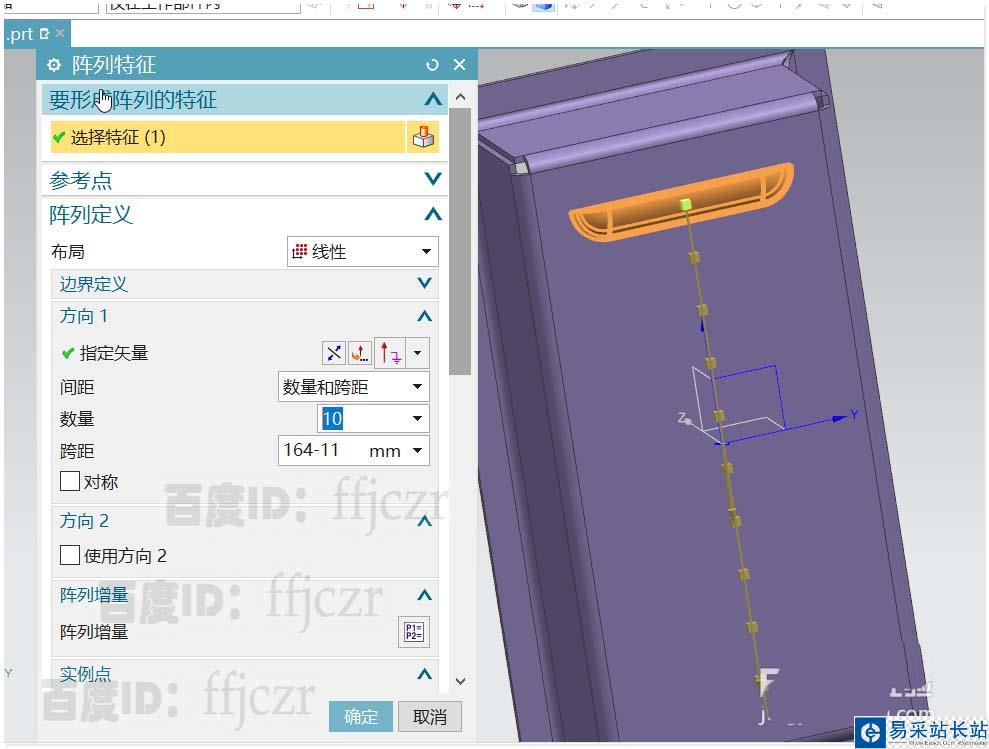The width and height of the screenshot is (989, 749).
Task: Click the 指定矢量 label
Action: point(114,353)
